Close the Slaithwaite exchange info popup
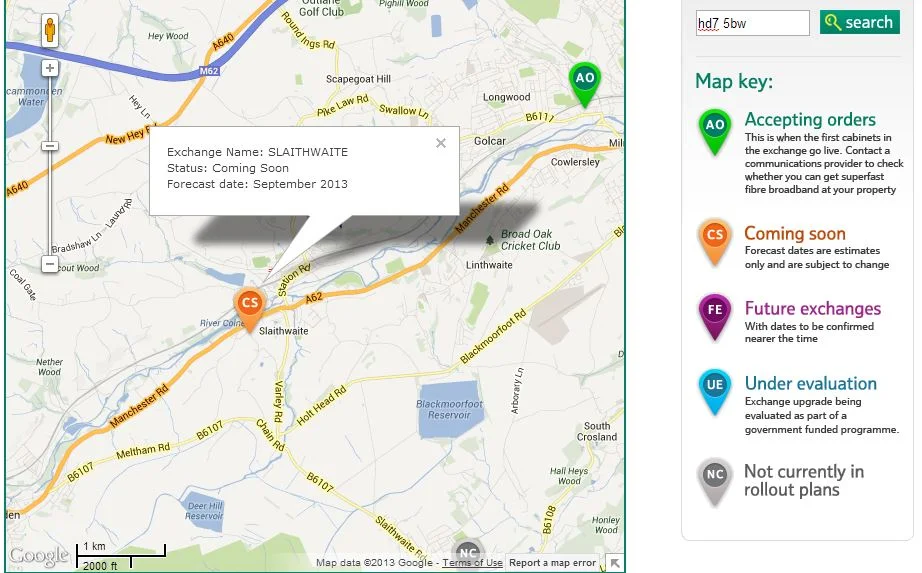Image resolution: width=922 pixels, height=573 pixels. (441, 143)
